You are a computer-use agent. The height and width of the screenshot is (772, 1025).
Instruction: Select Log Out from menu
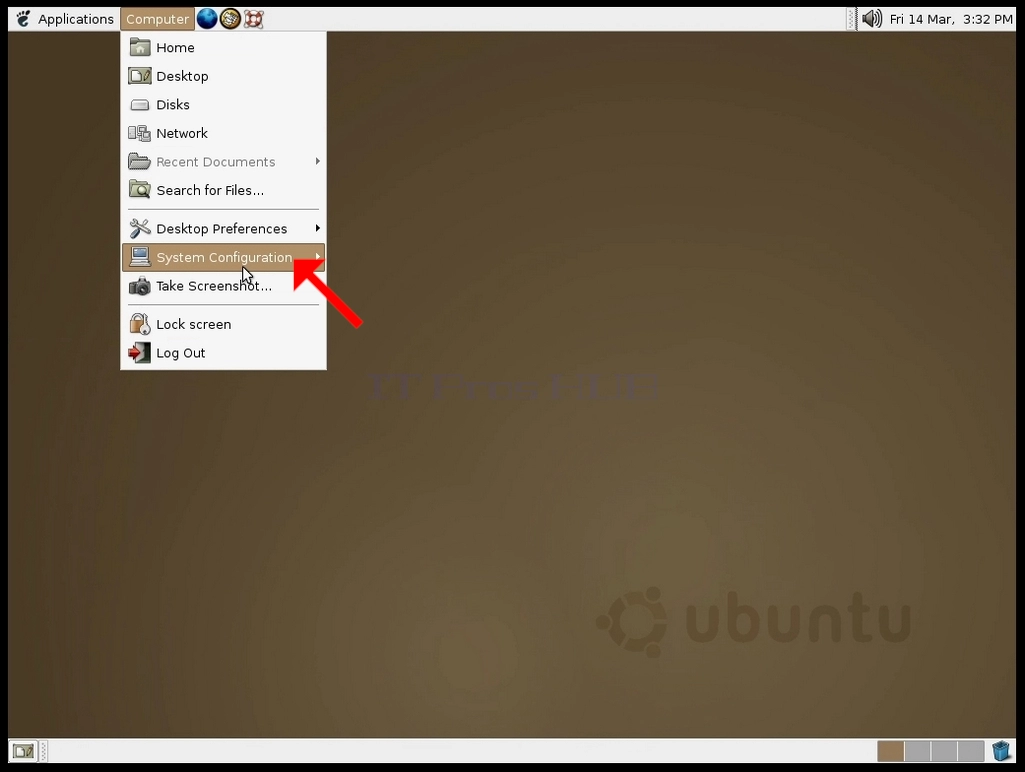(x=224, y=353)
